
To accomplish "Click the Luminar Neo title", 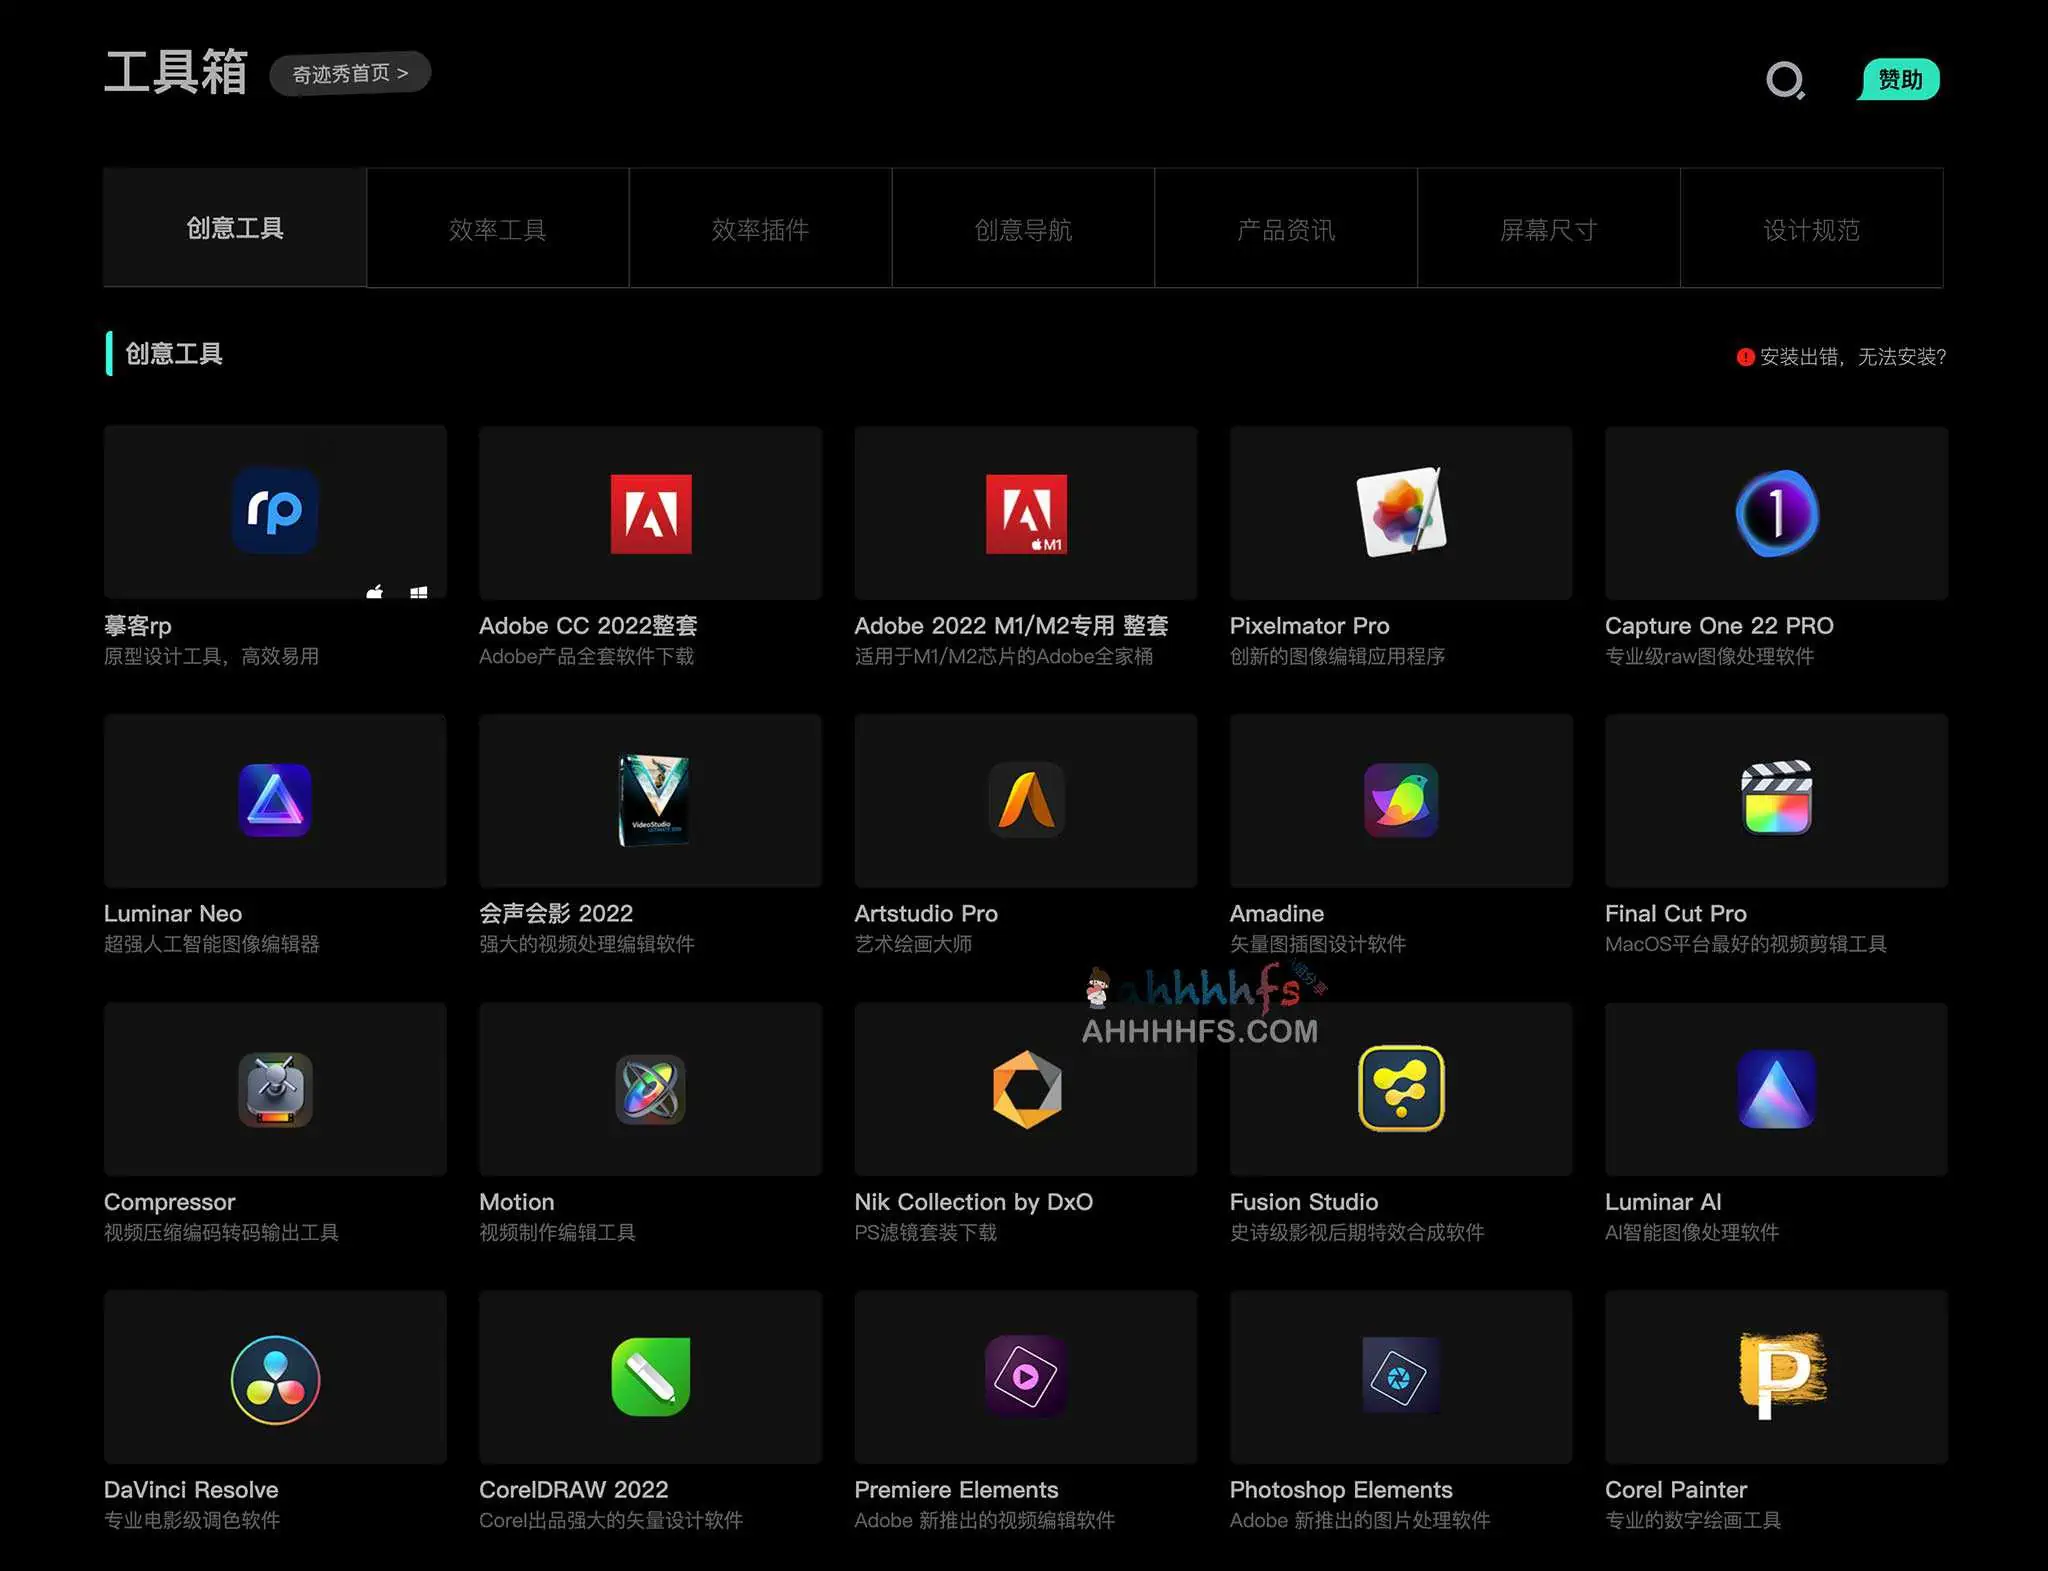I will [x=173, y=913].
